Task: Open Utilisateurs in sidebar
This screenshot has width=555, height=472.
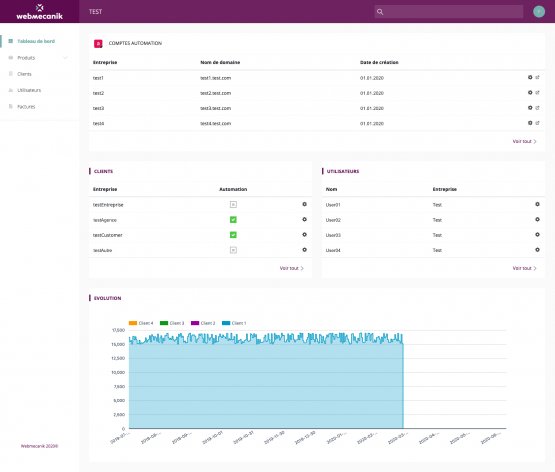Action: click(x=29, y=90)
